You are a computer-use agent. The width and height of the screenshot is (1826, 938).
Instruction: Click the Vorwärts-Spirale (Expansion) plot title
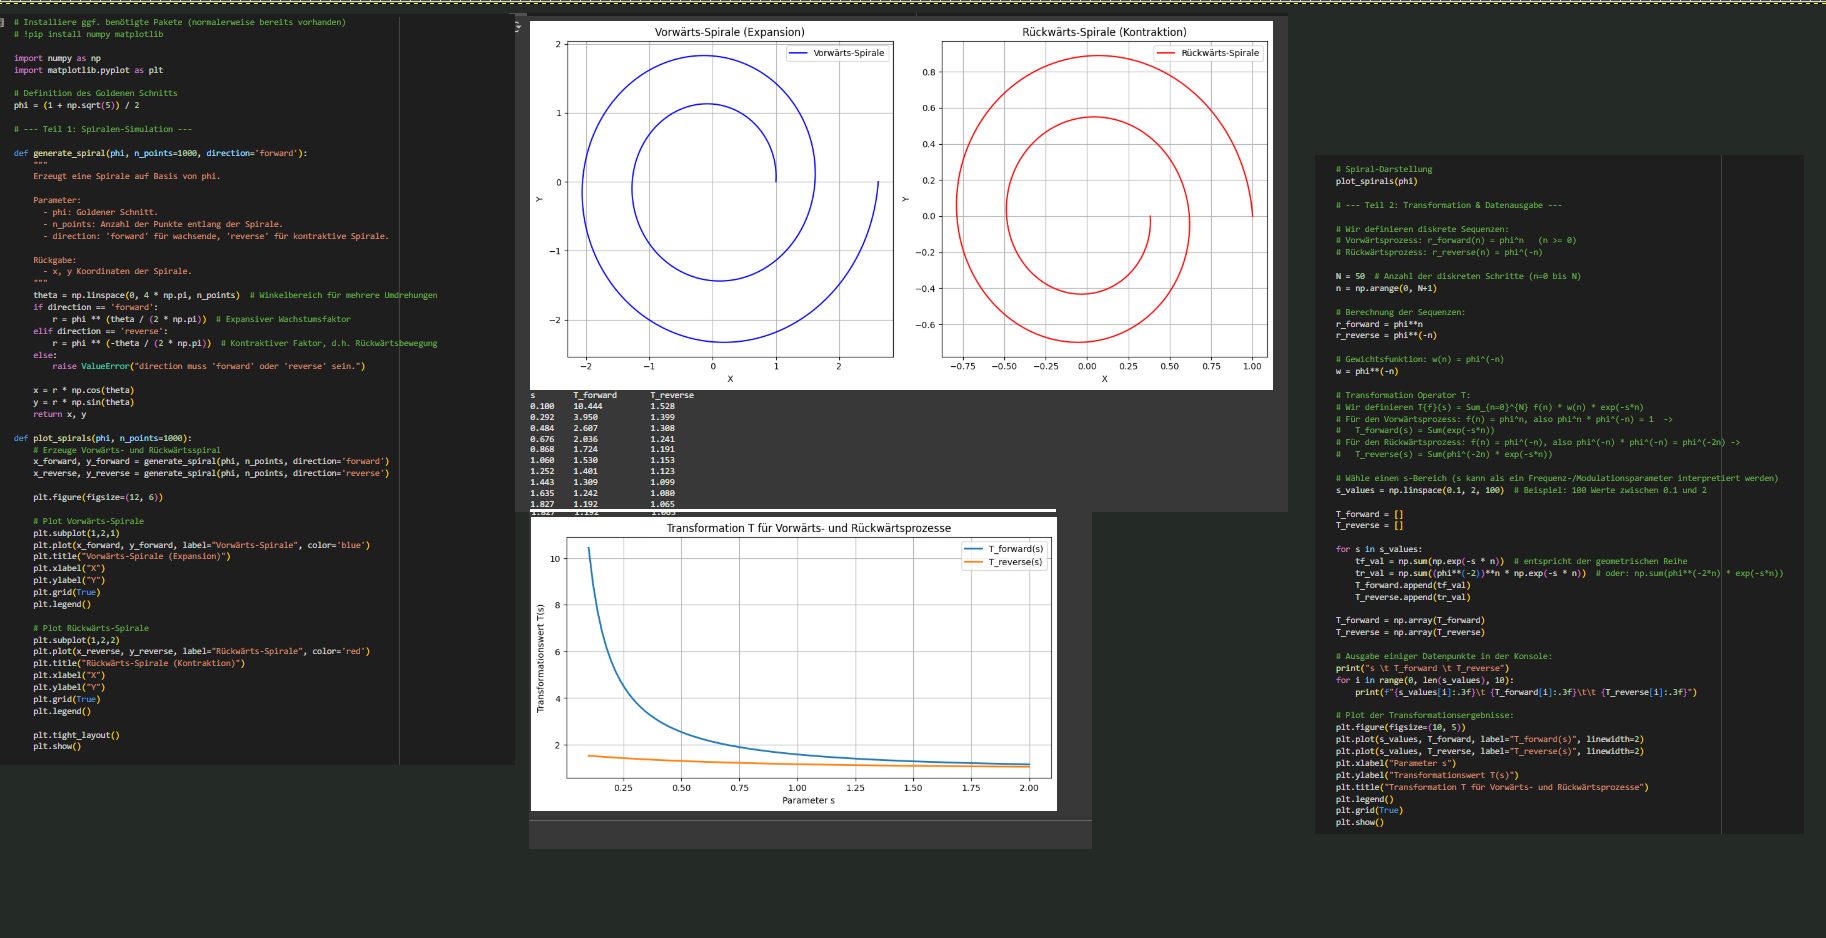coord(729,32)
